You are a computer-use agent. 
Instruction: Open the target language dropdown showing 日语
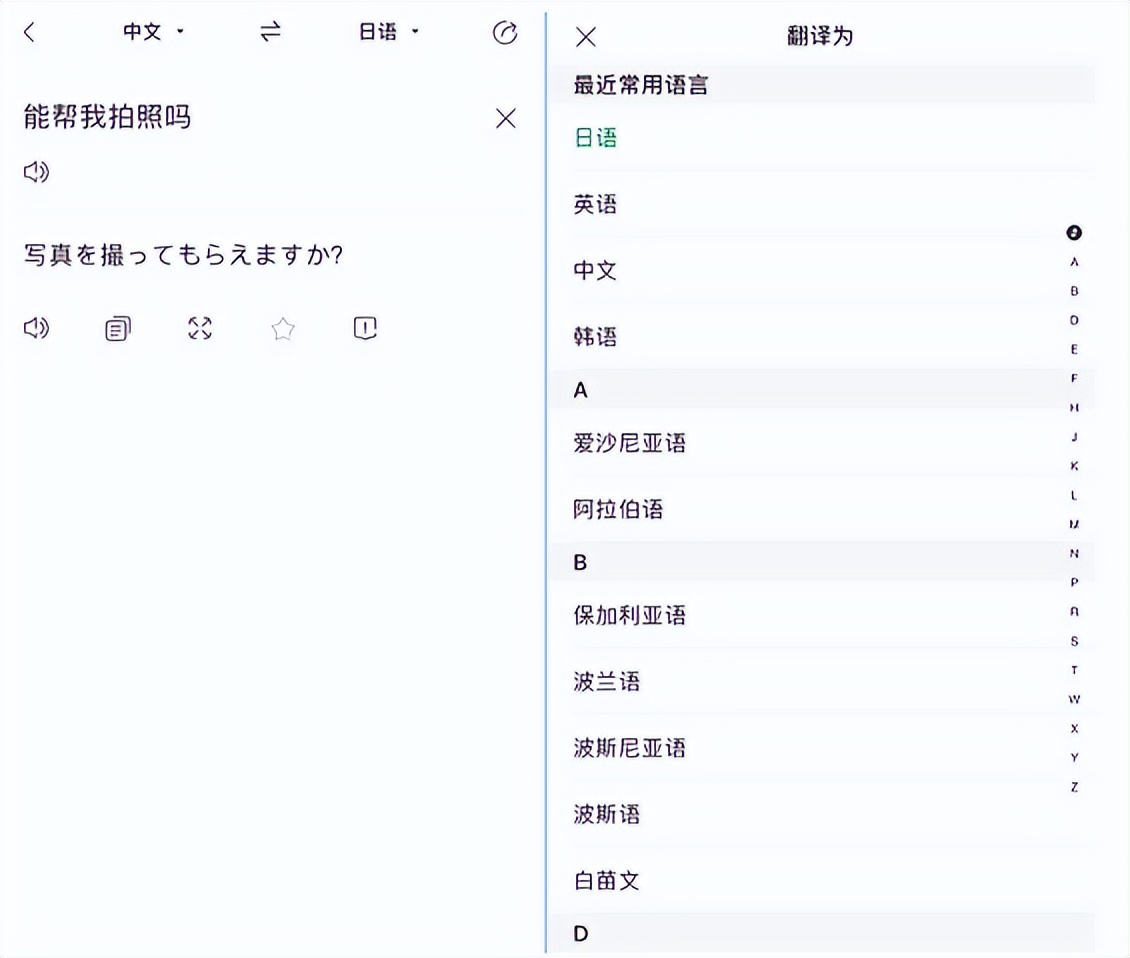[388, 32]
